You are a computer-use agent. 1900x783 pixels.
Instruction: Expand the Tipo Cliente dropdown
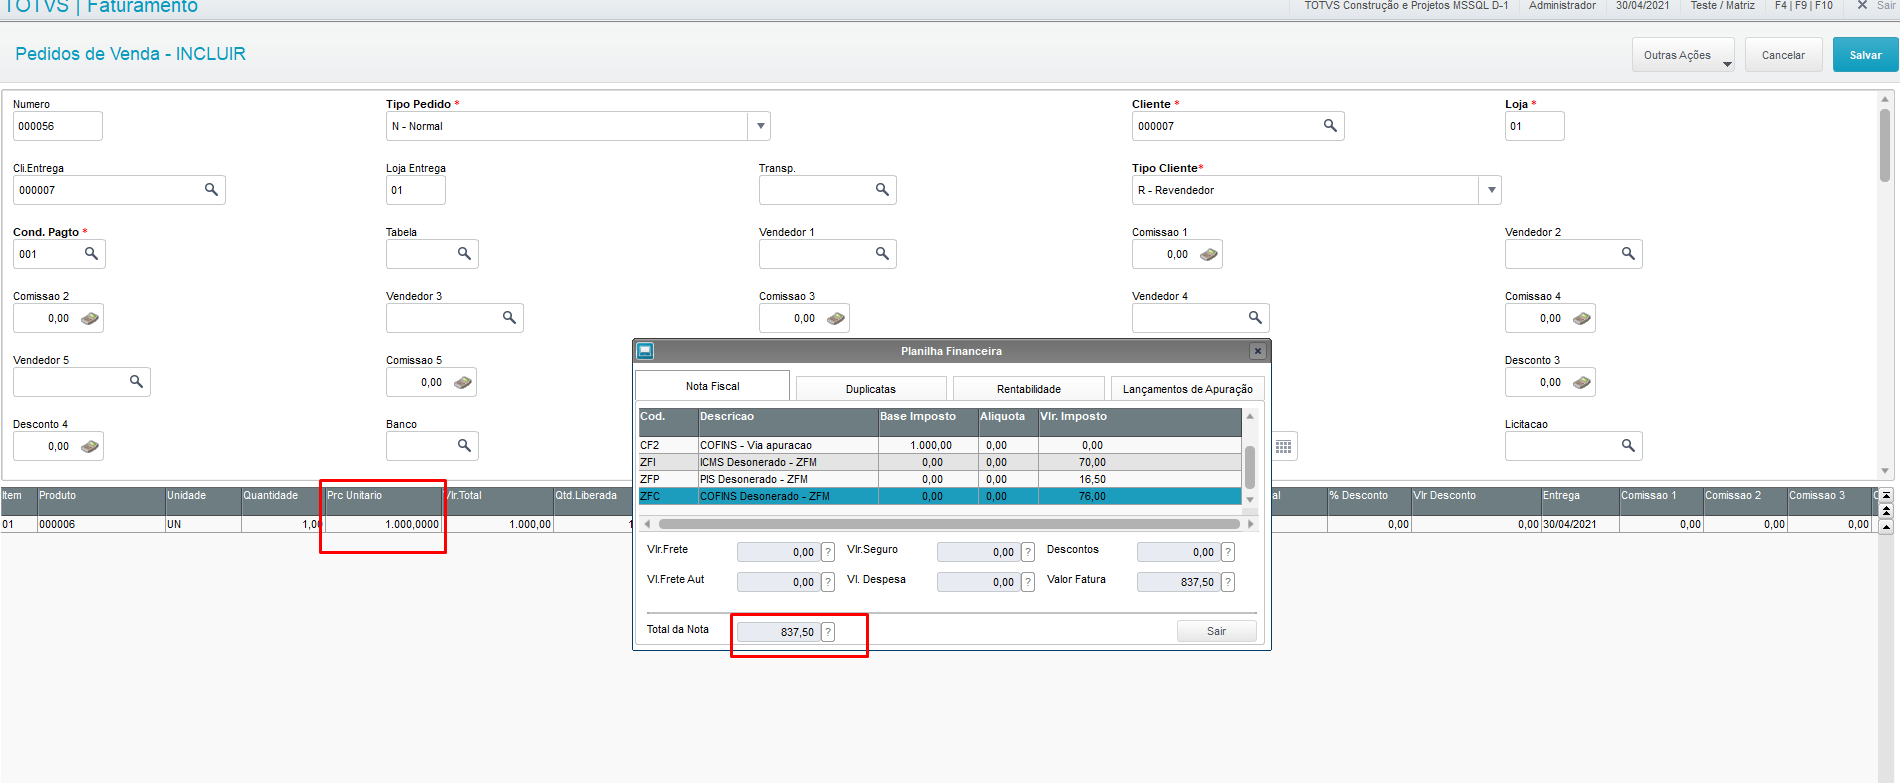click(x=1491, y=190)
